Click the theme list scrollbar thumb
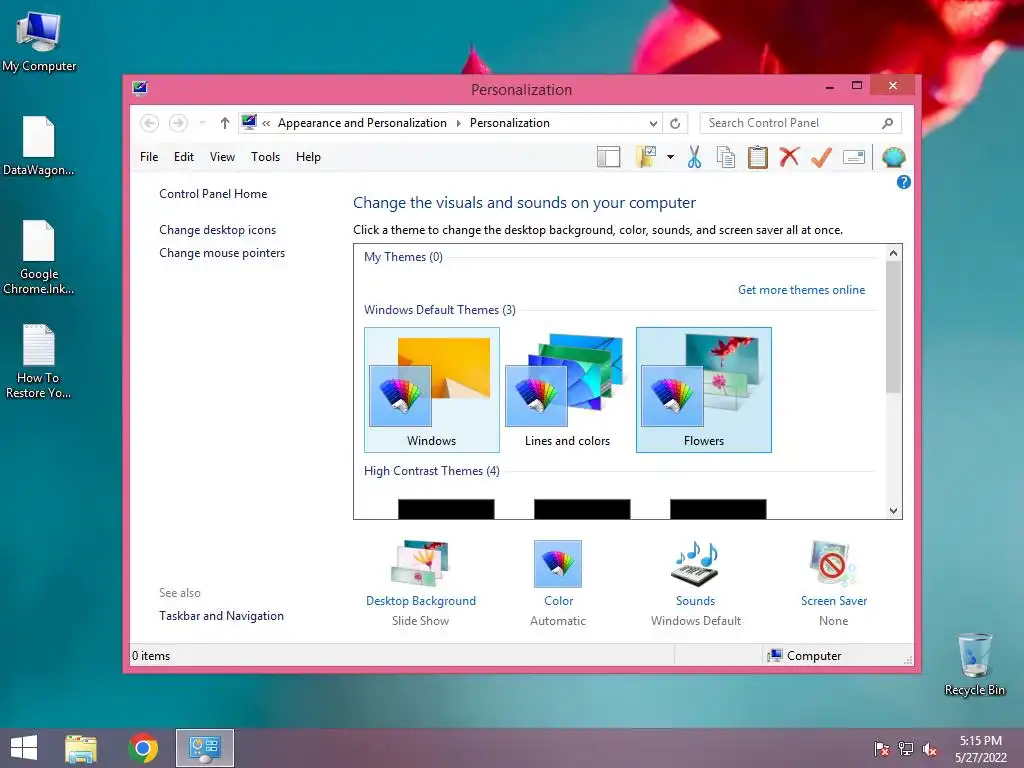The width and height of the screenshot is (1024, 768). pyautogui.click(x=893, y=328)
